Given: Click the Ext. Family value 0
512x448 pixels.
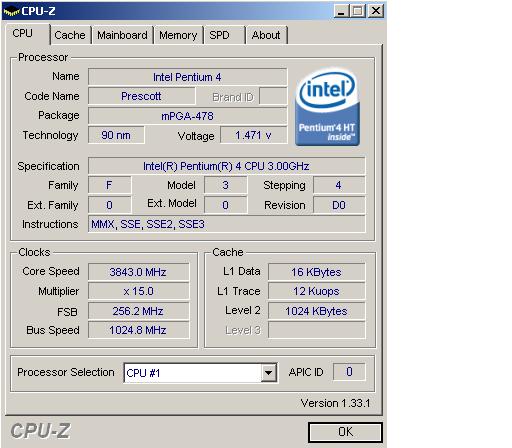Looking at the screenshot, I should pyautogui.click(x=109, y=205).
